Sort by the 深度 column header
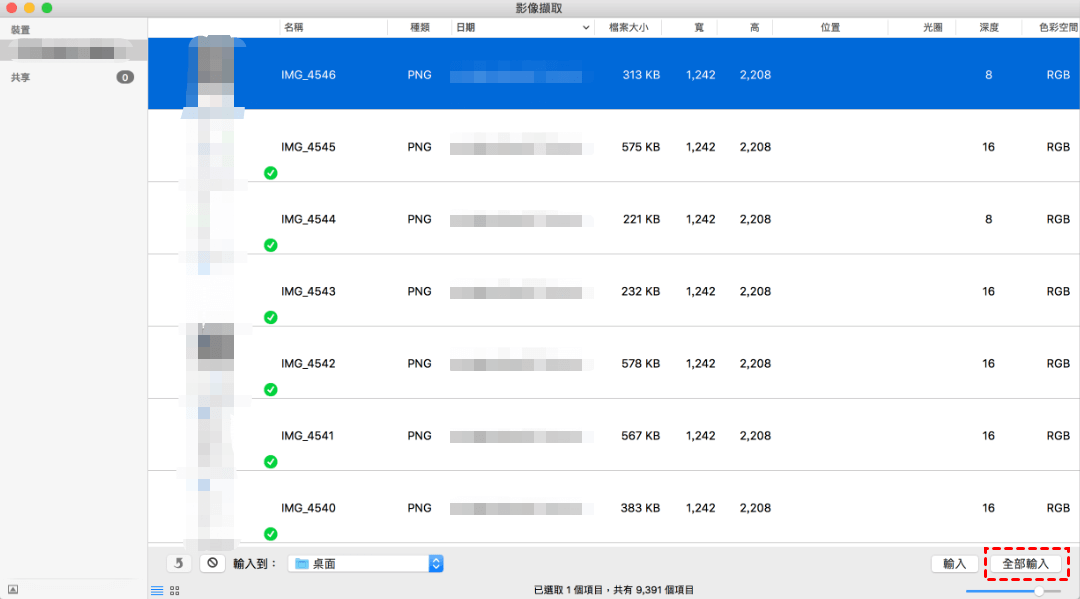The height and width of the screenshot is (599, 1080). tap(989, 28)
